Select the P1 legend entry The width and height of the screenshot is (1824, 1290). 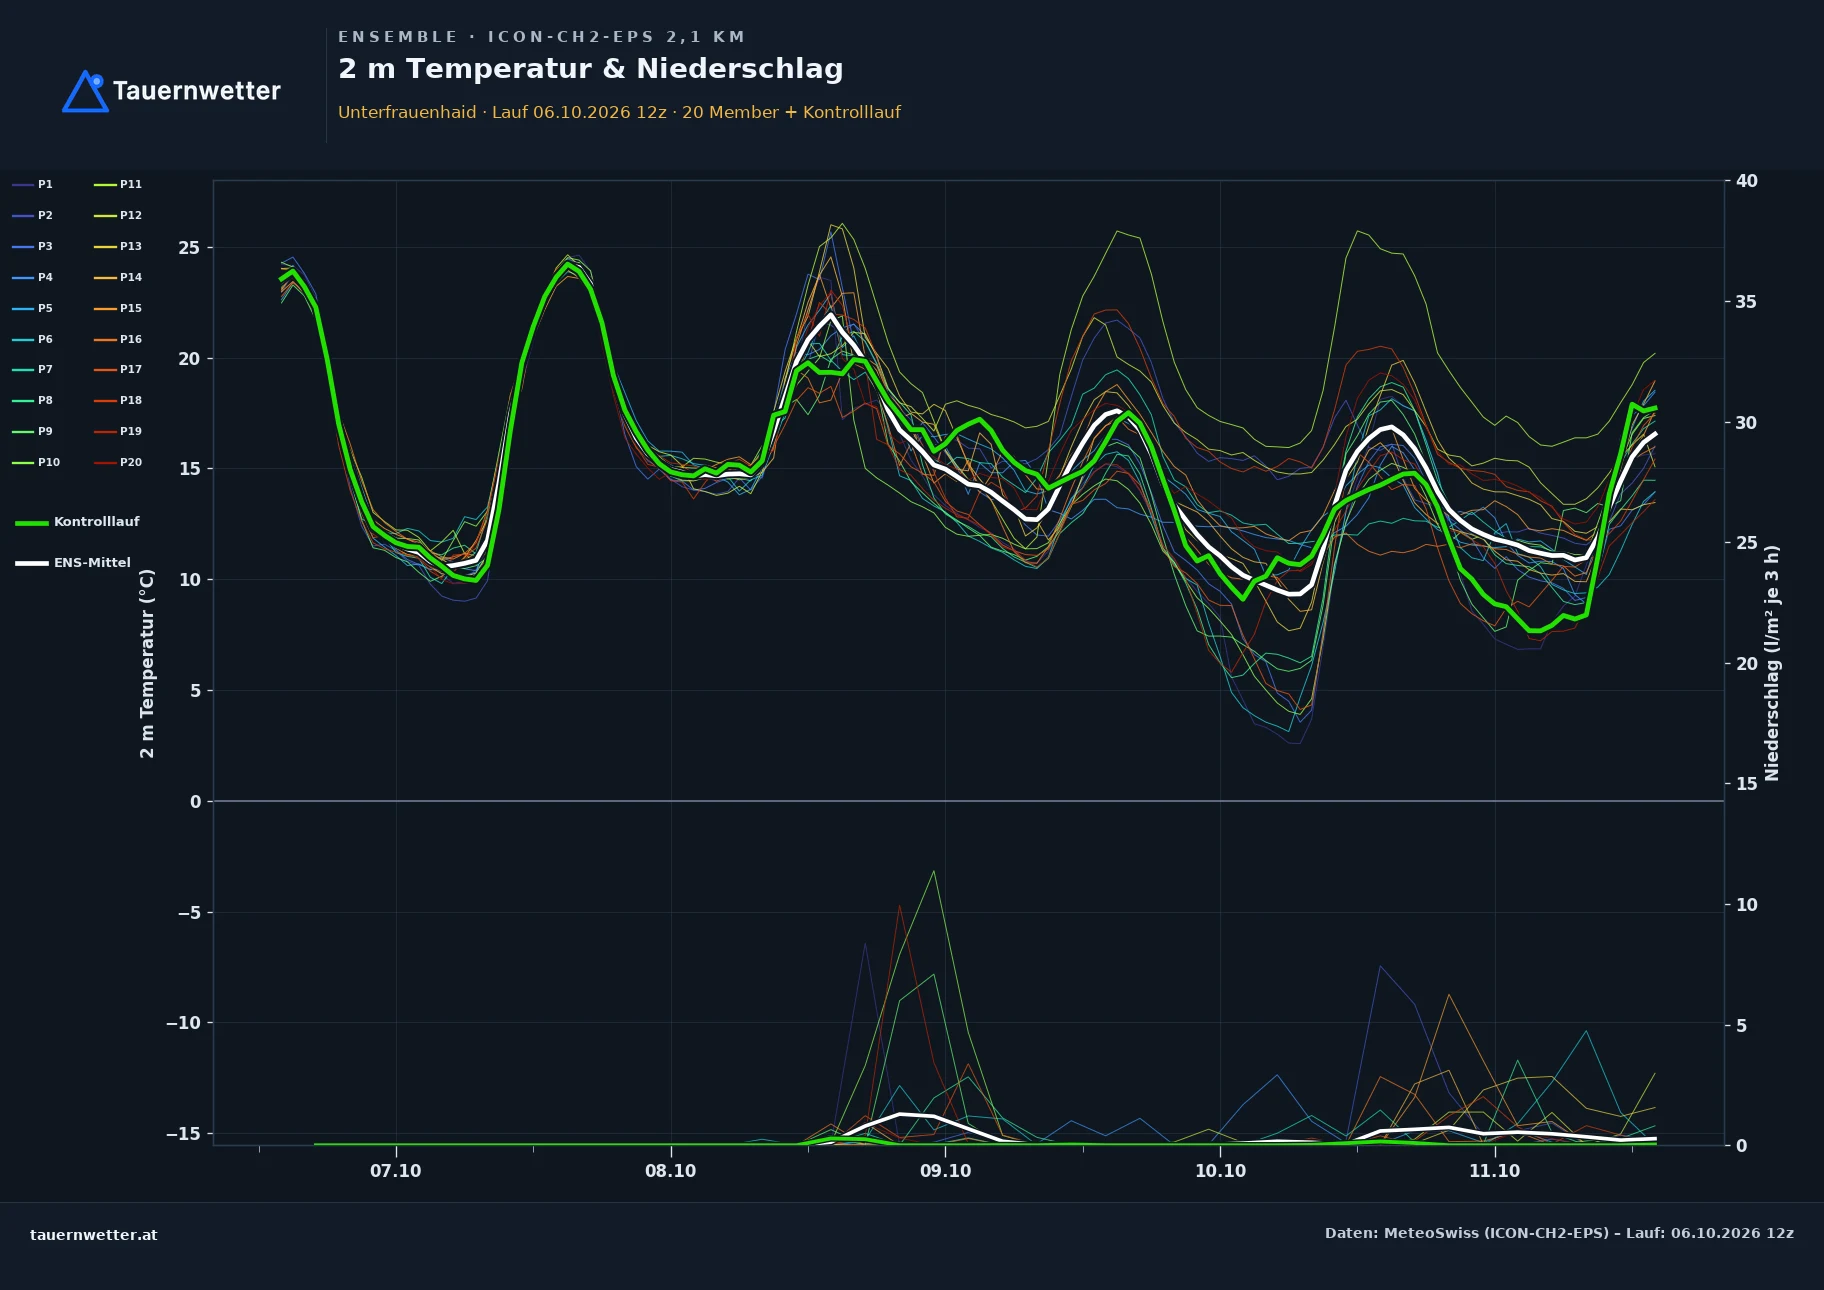(x=33, y=184)
